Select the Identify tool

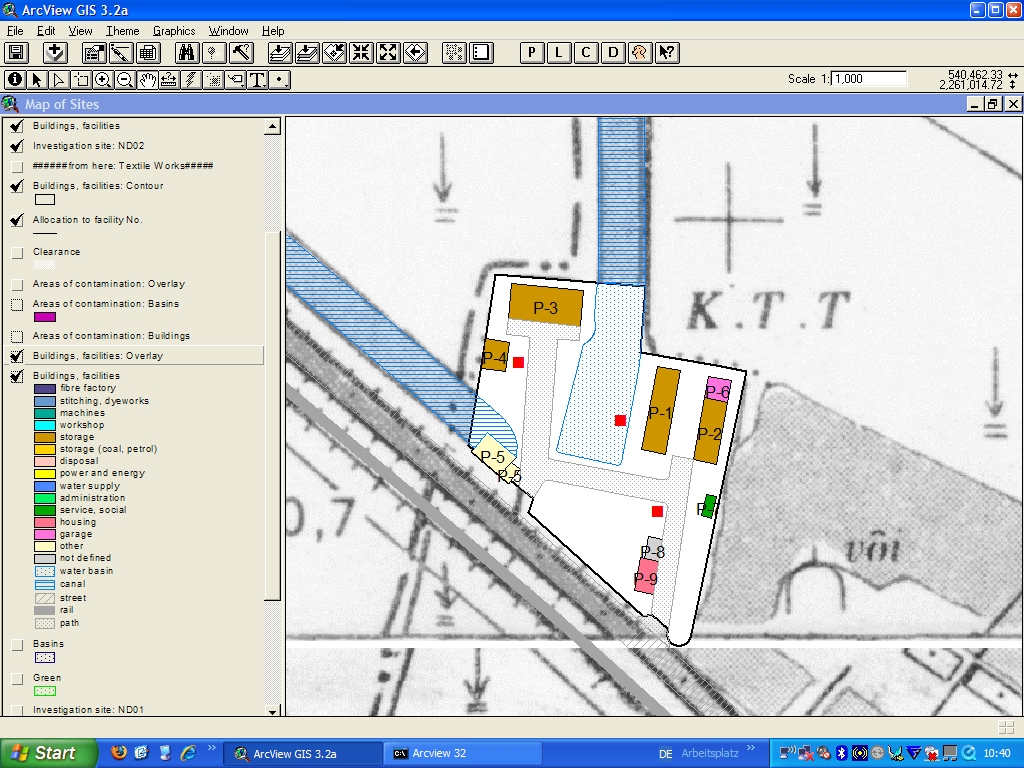[x=15, y=80]
